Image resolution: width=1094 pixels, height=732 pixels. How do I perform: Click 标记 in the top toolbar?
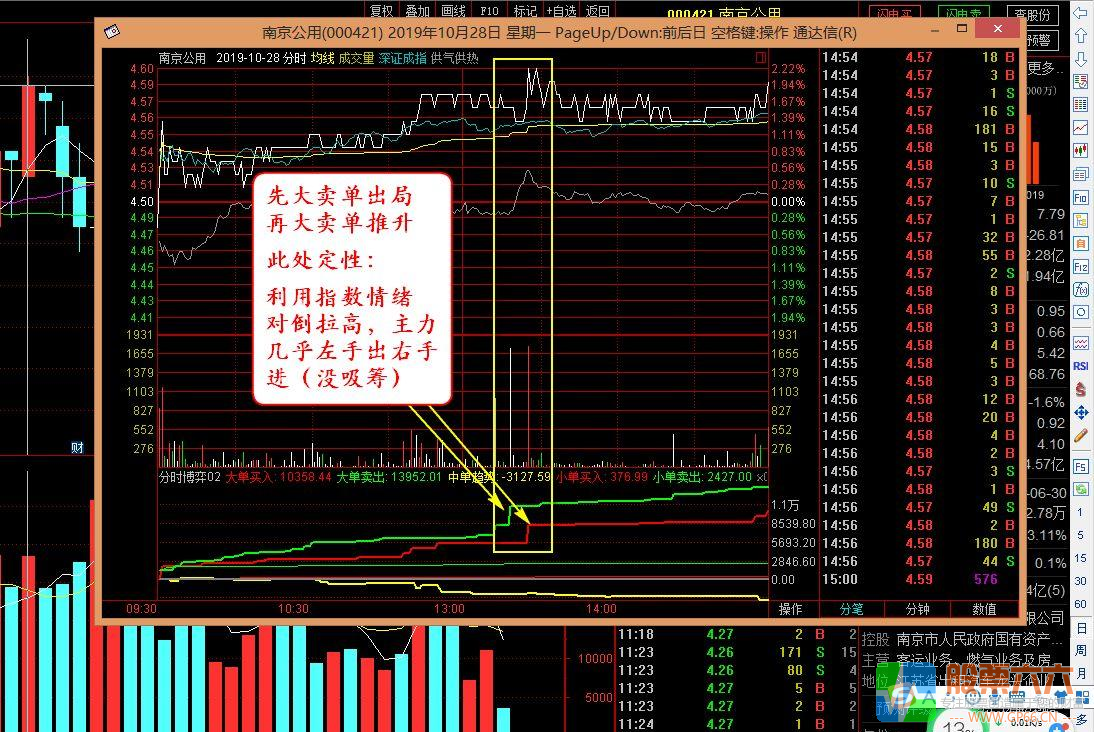point(525,10)
